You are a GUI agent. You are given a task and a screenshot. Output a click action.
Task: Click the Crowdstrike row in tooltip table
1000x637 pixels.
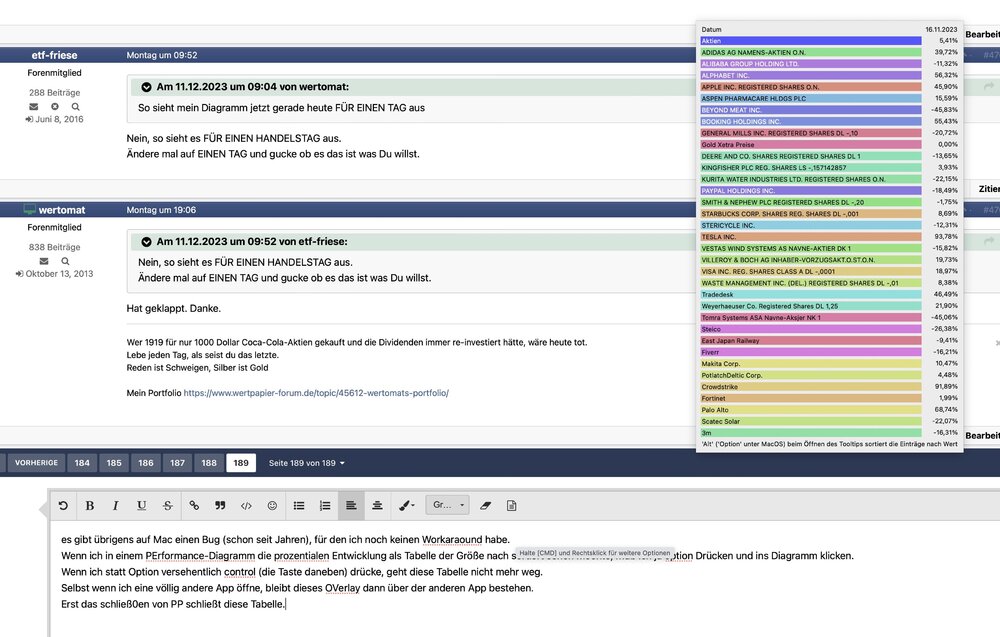tap(811, 386)
